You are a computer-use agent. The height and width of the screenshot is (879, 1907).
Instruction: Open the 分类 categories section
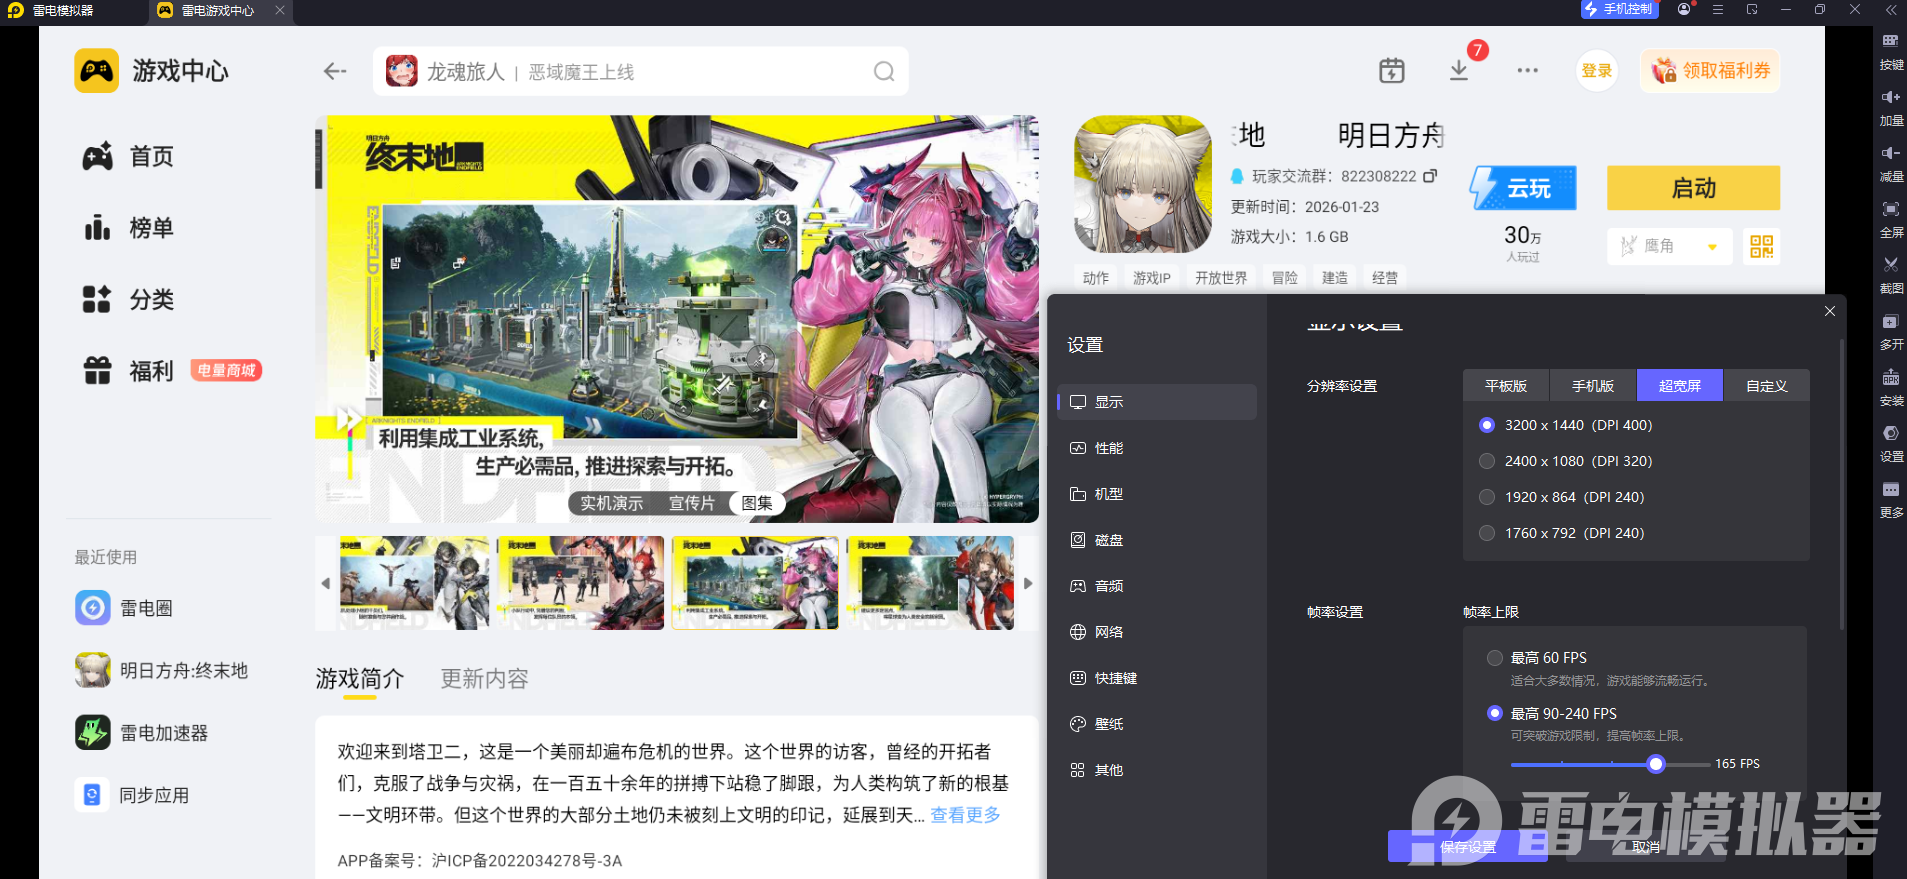click(x=128, y=299)
